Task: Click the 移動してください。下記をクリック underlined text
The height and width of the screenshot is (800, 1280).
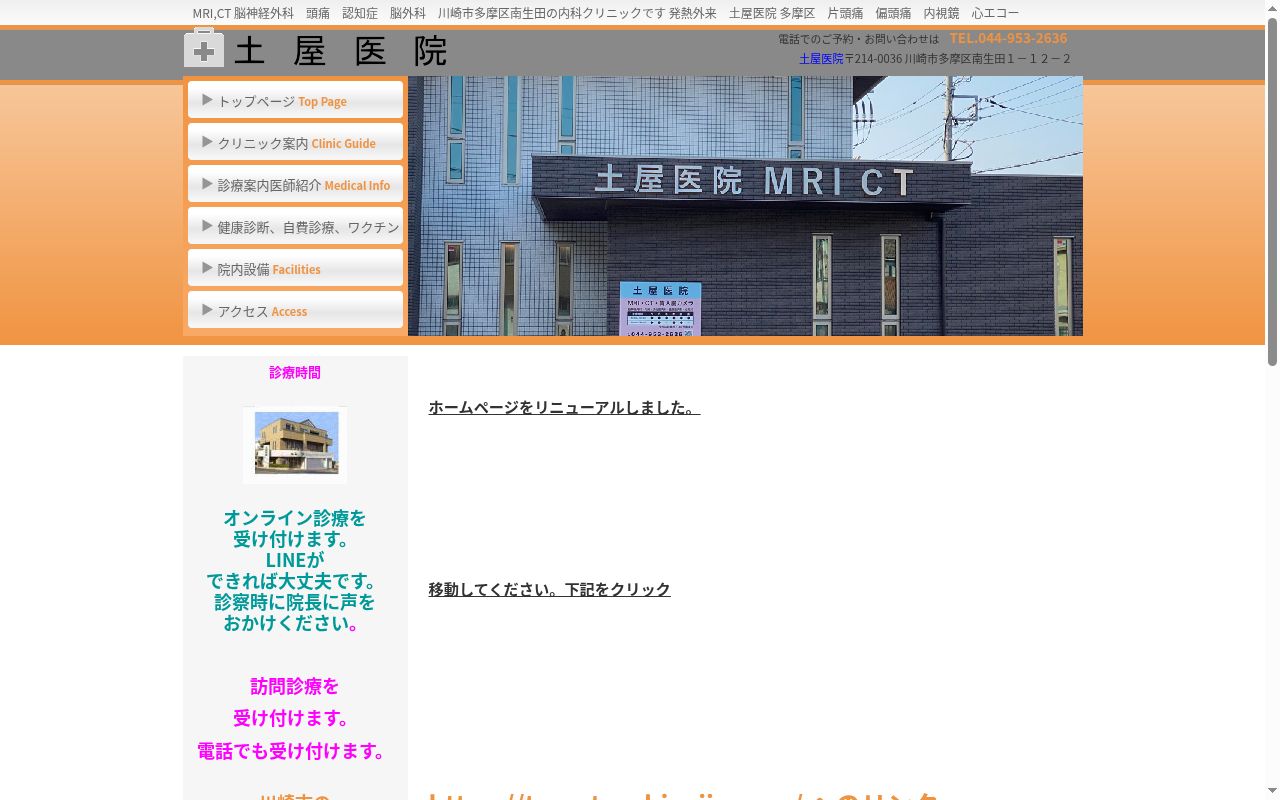Action: 549,589
